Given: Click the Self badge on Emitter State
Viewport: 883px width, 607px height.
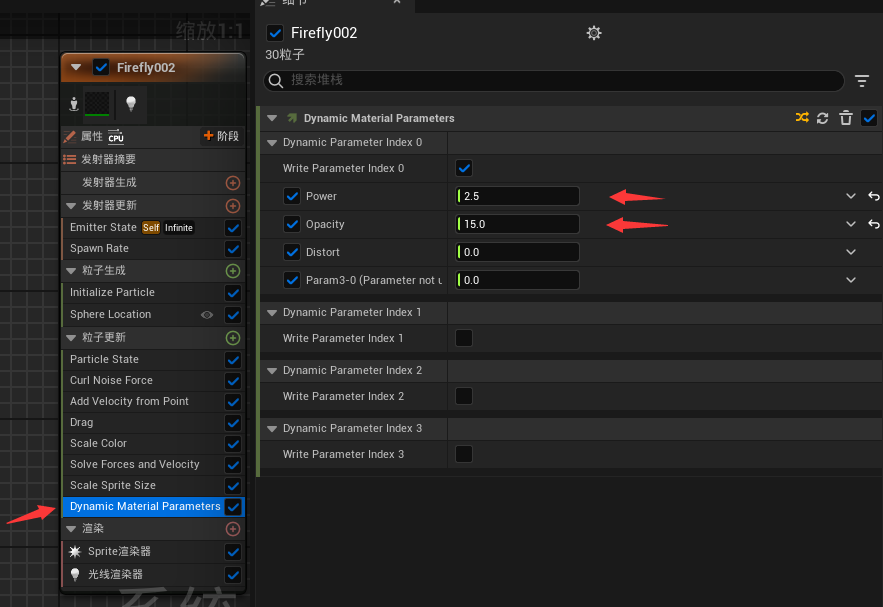Looking at the screenshot, I should (x=150, y=227).
